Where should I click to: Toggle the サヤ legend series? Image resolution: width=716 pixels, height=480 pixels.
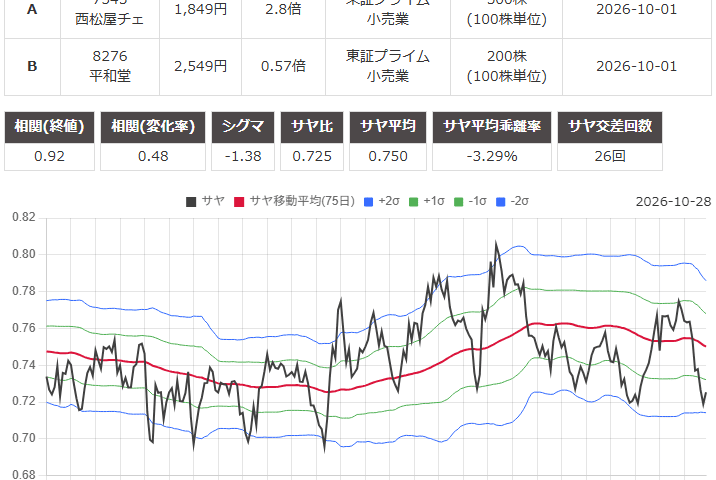coord(205,201)
